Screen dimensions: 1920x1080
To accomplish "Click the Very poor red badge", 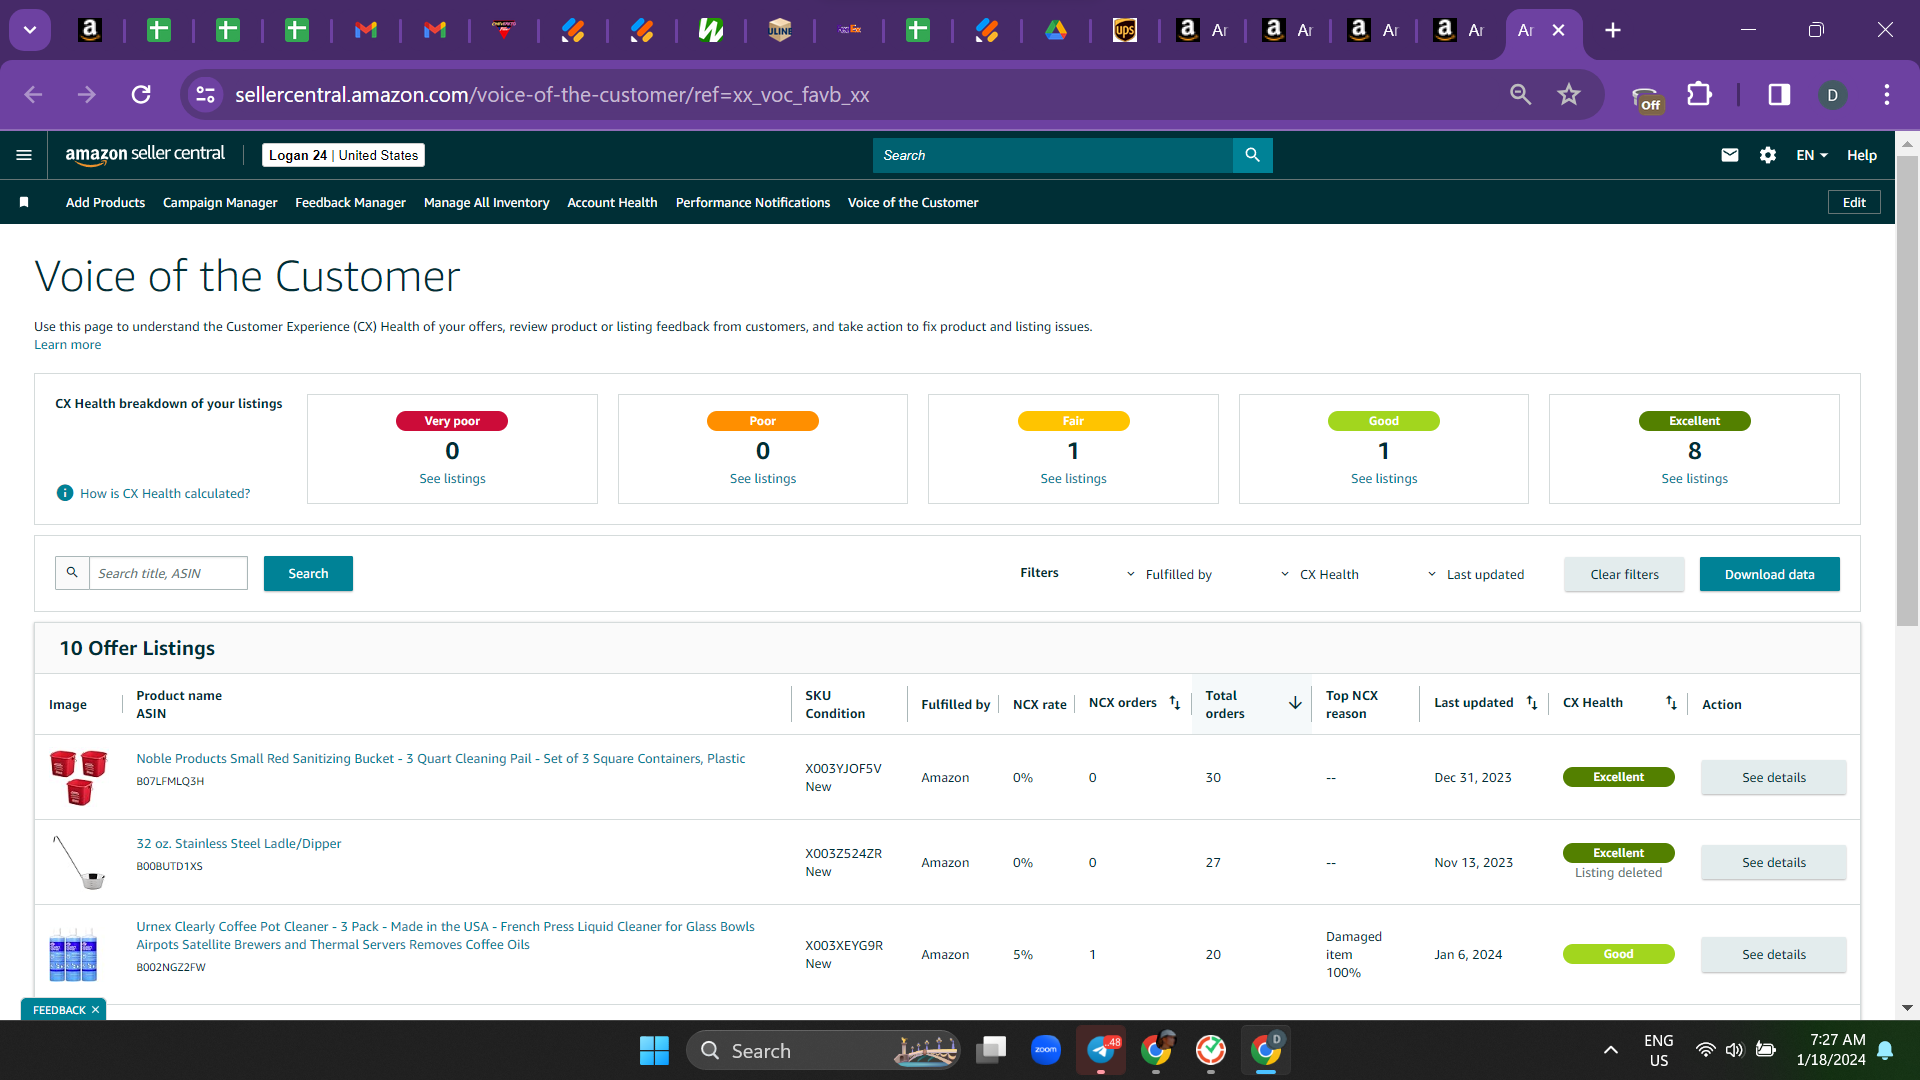I will coord(452,421).
